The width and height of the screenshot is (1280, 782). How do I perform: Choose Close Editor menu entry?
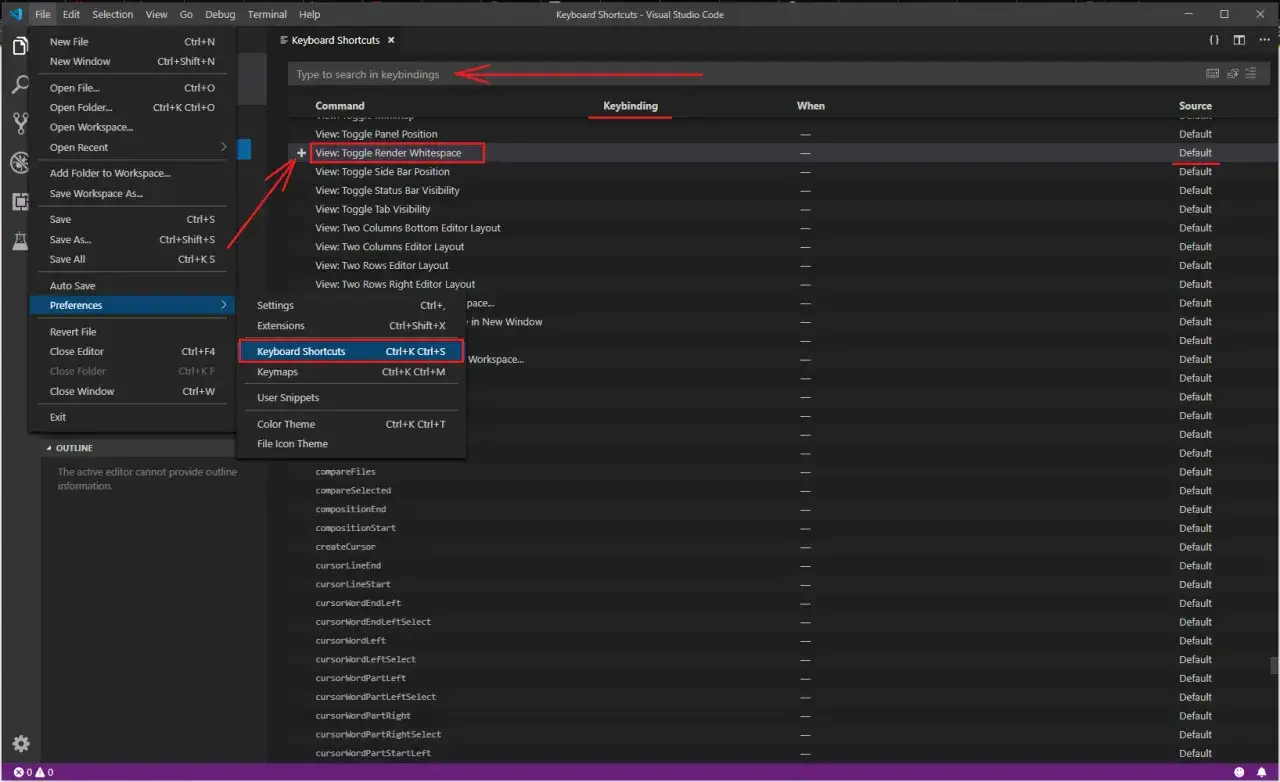click(132, 351)
